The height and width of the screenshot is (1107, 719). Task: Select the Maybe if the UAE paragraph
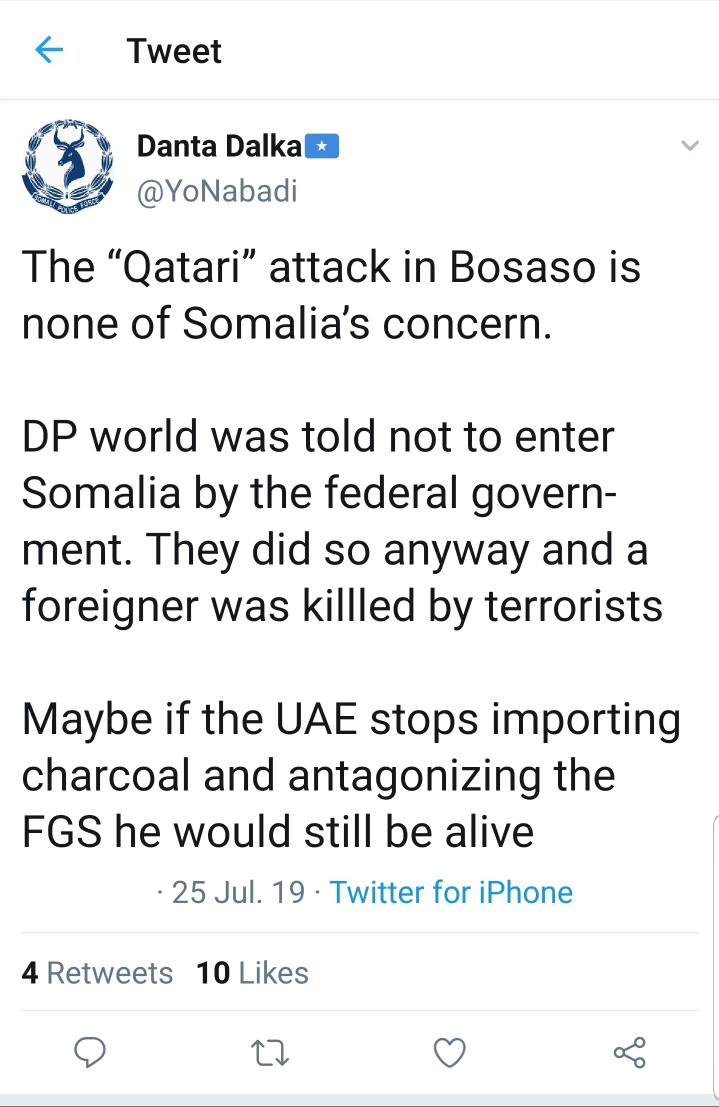tap(352, 775)
